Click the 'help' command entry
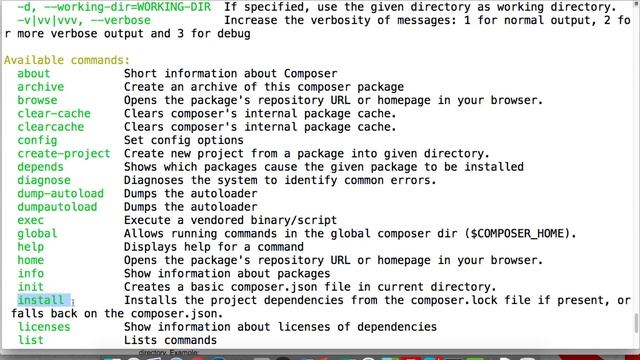 31,247
